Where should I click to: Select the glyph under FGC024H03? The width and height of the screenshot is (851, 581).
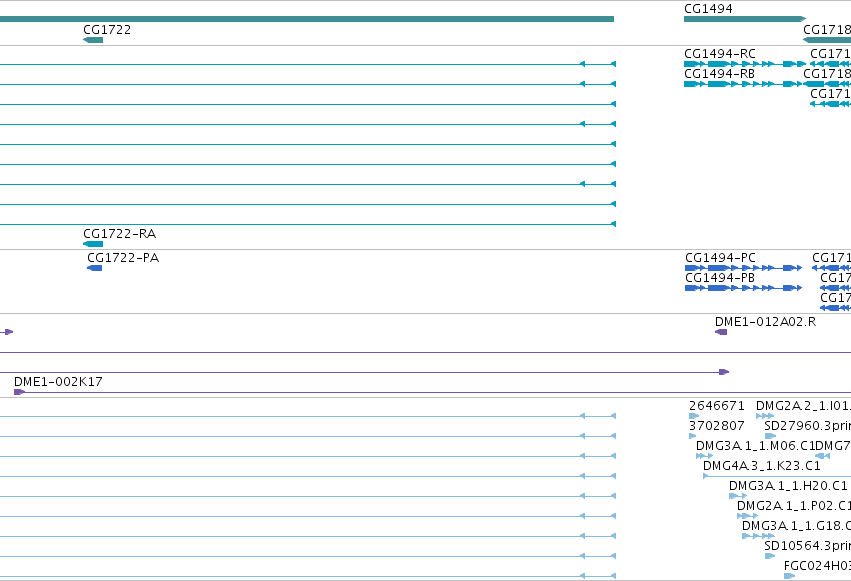click(x=790, y=576)
